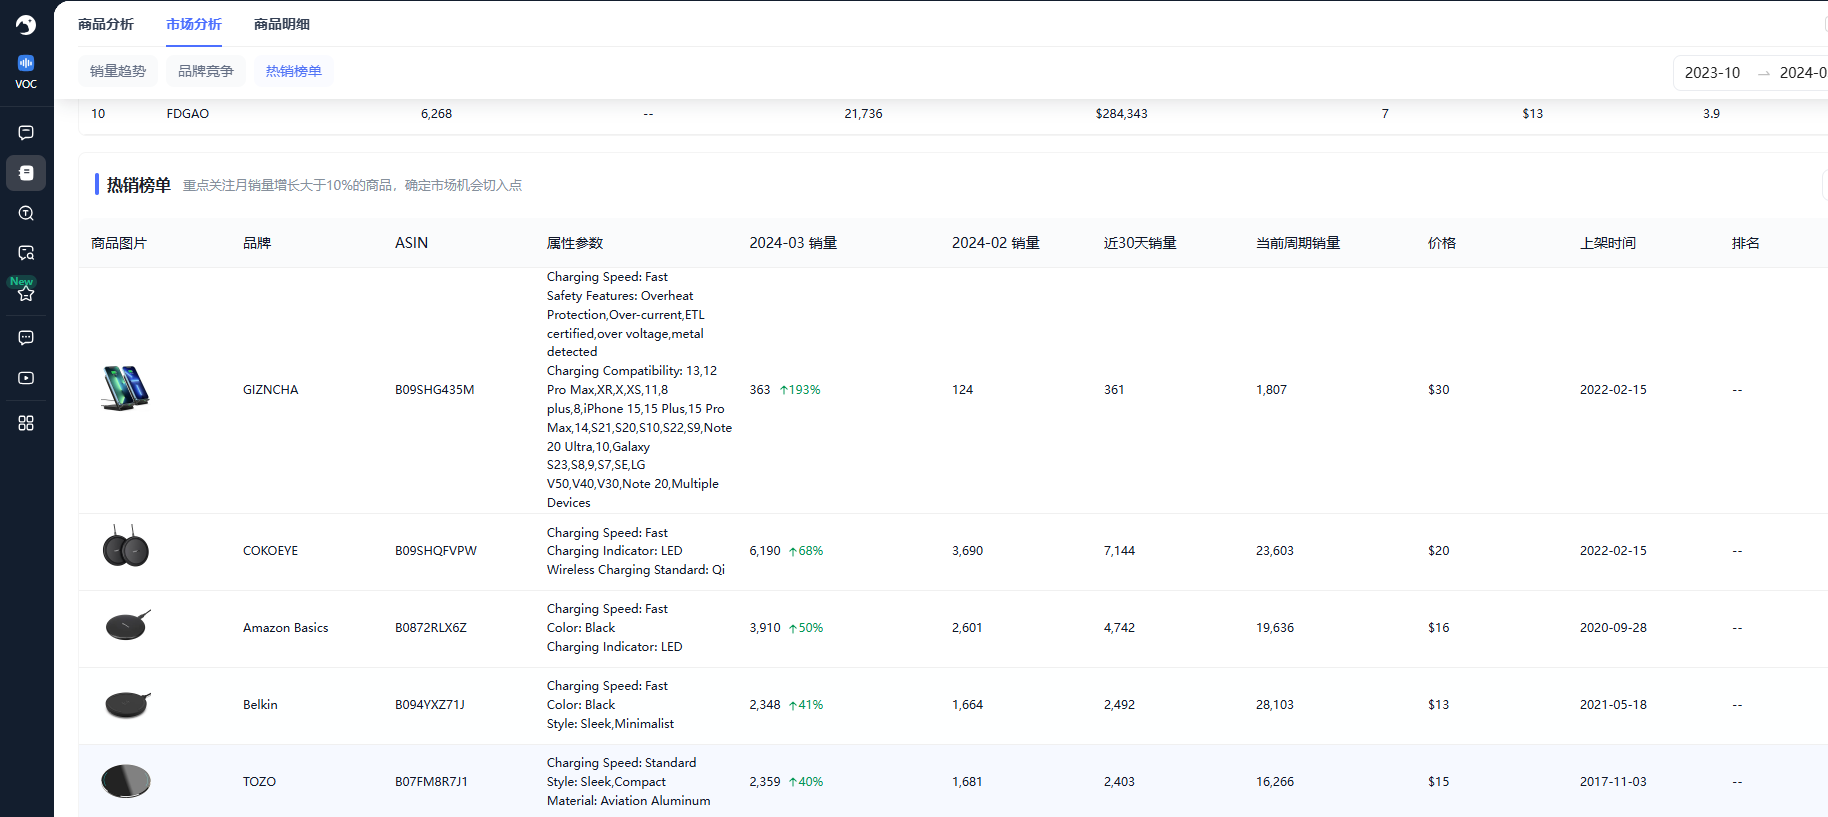Open the video play icon in sidebar
1828x817 pixels.
pos(26,378)
